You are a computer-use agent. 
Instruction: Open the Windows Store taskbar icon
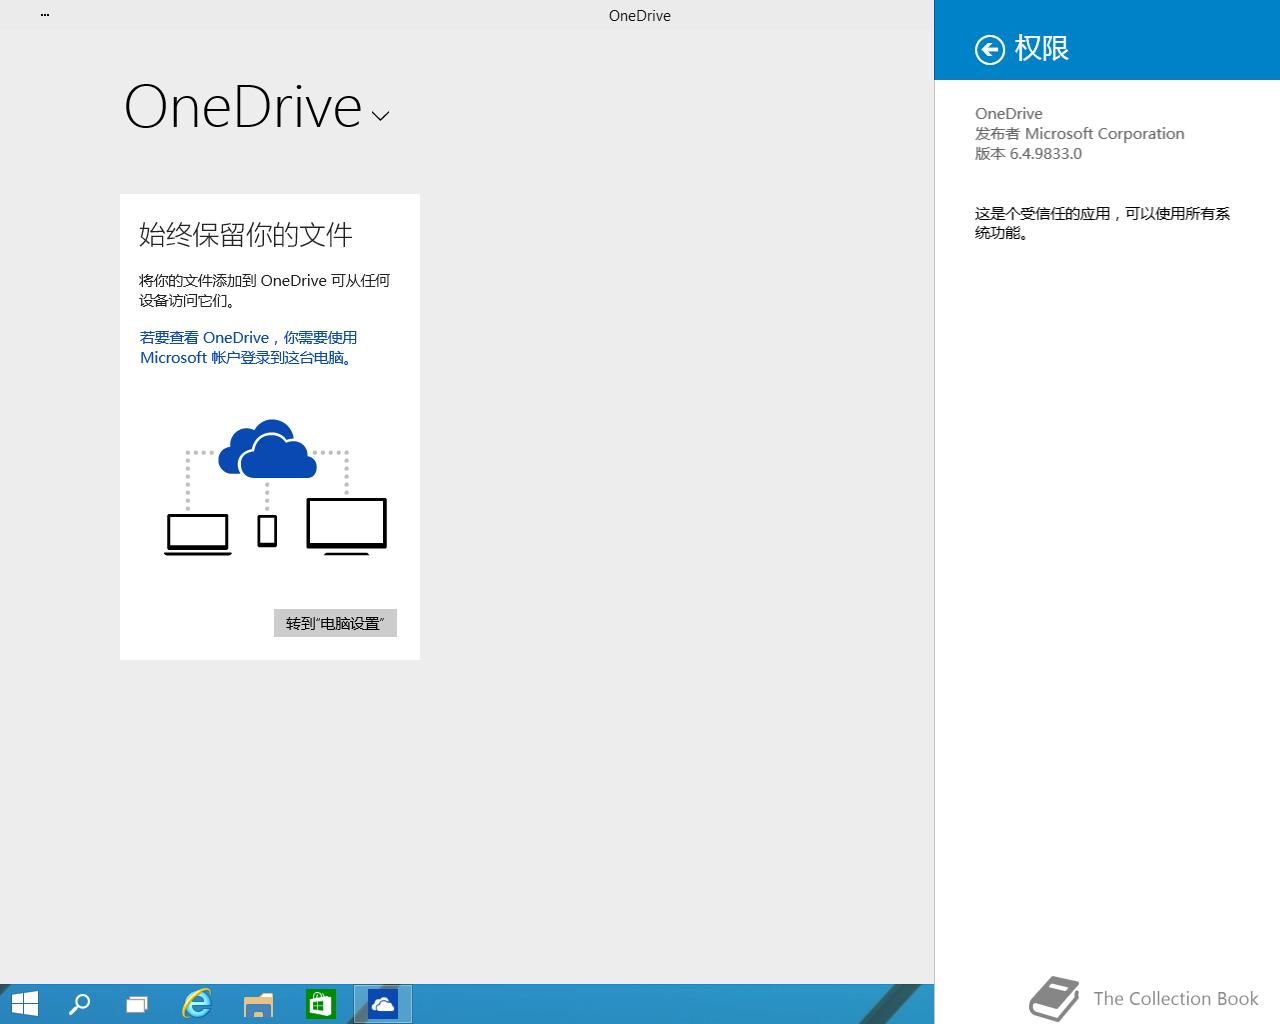320,1003
